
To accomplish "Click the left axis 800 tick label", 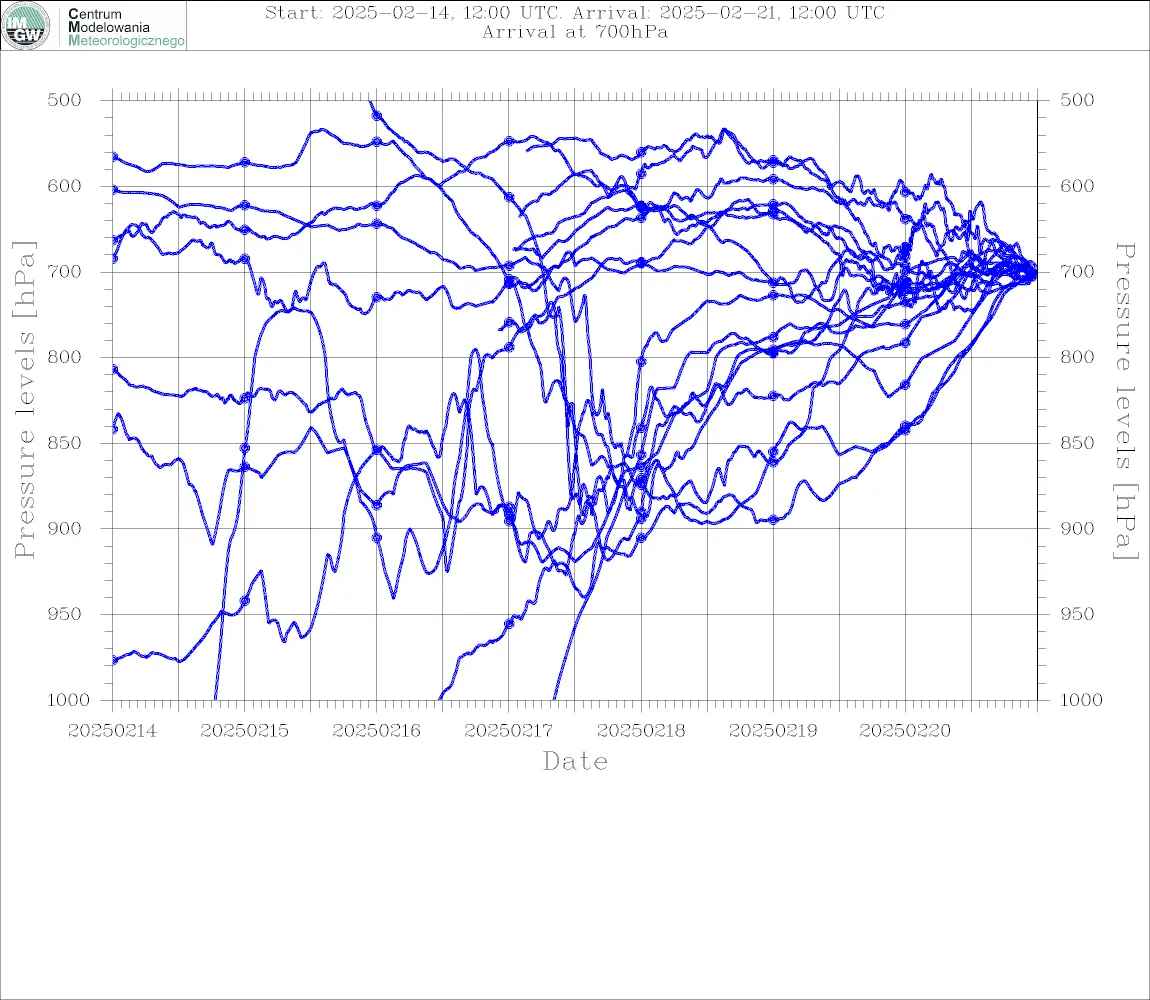I will pos(65,357).
